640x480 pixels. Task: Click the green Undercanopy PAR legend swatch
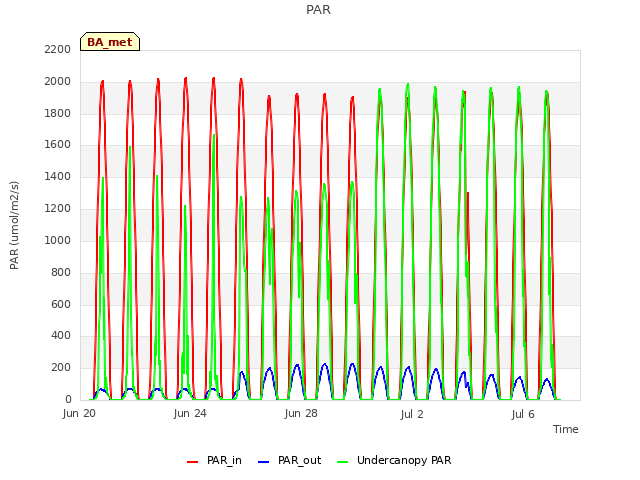click(343, 462)
